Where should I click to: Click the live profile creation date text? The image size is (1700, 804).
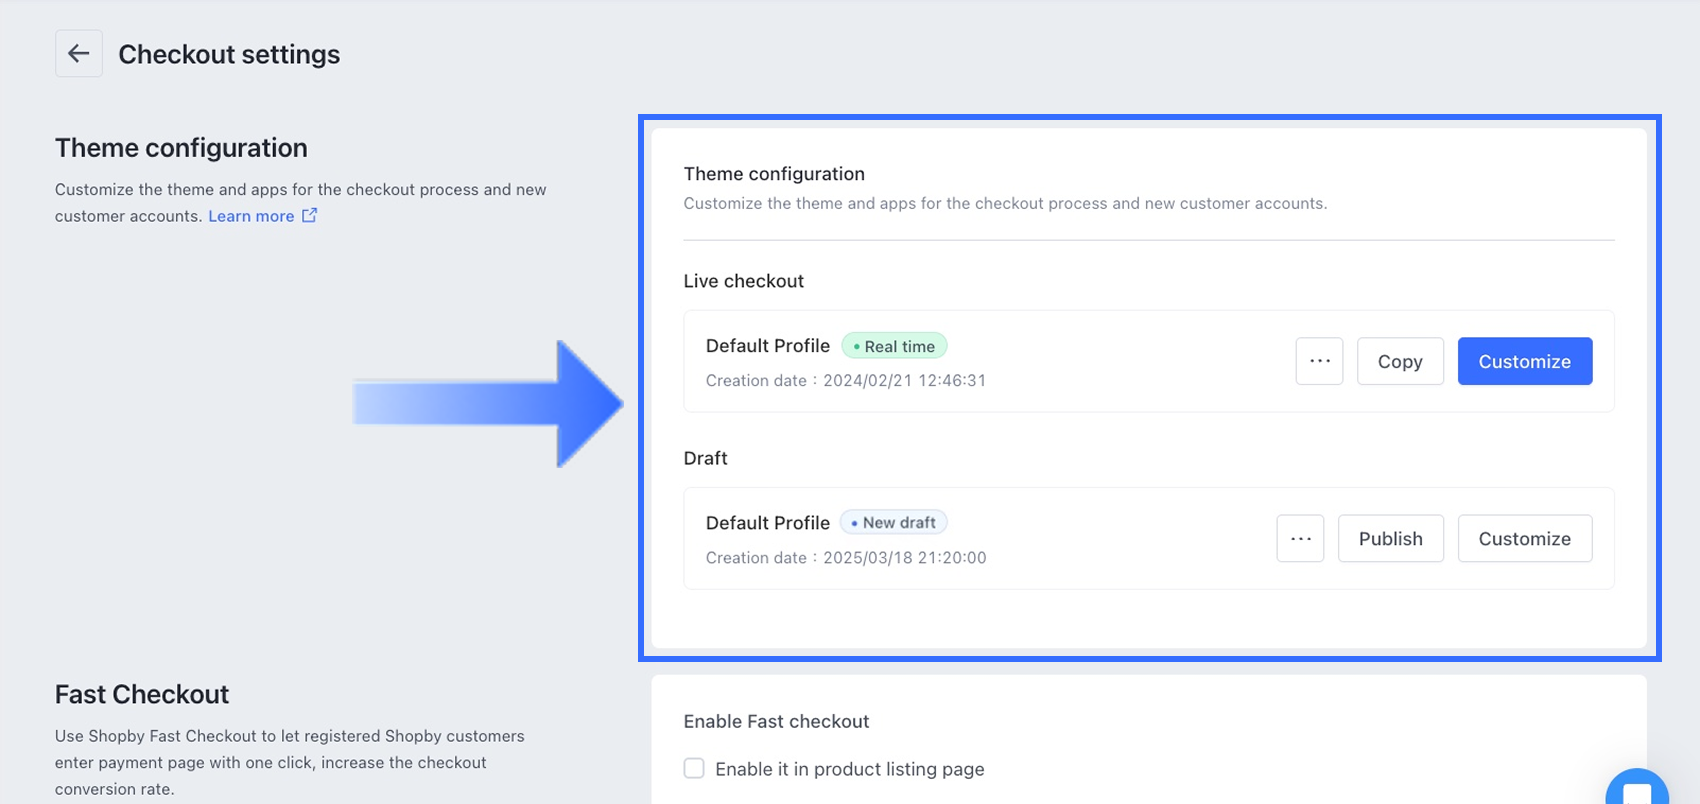845,380
